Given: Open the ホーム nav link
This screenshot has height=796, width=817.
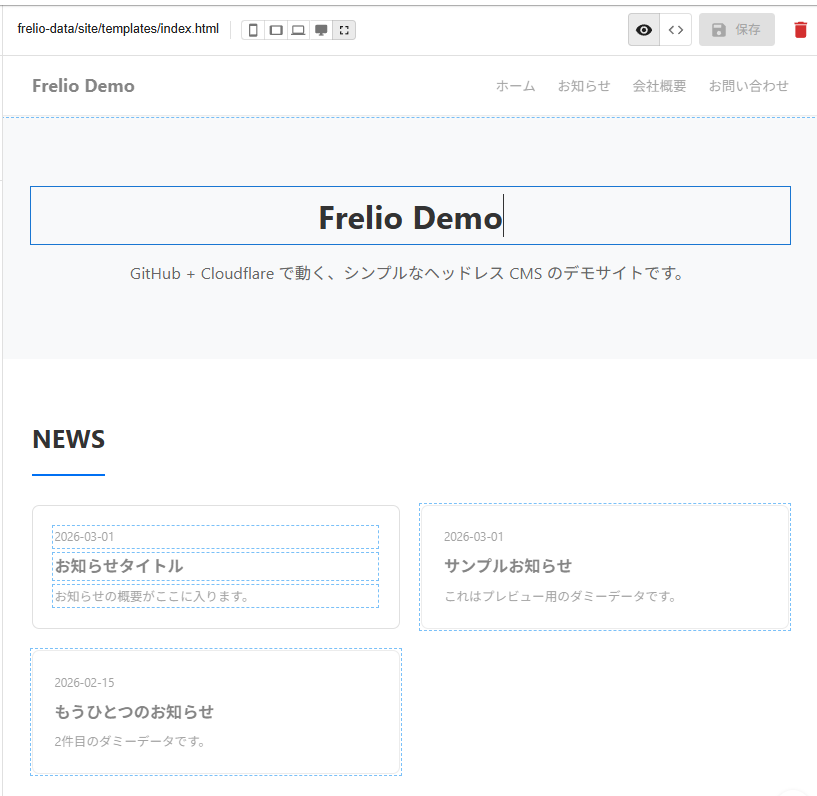Looking at the screenshot, I should pyautogui.click(x=515, y=86).
